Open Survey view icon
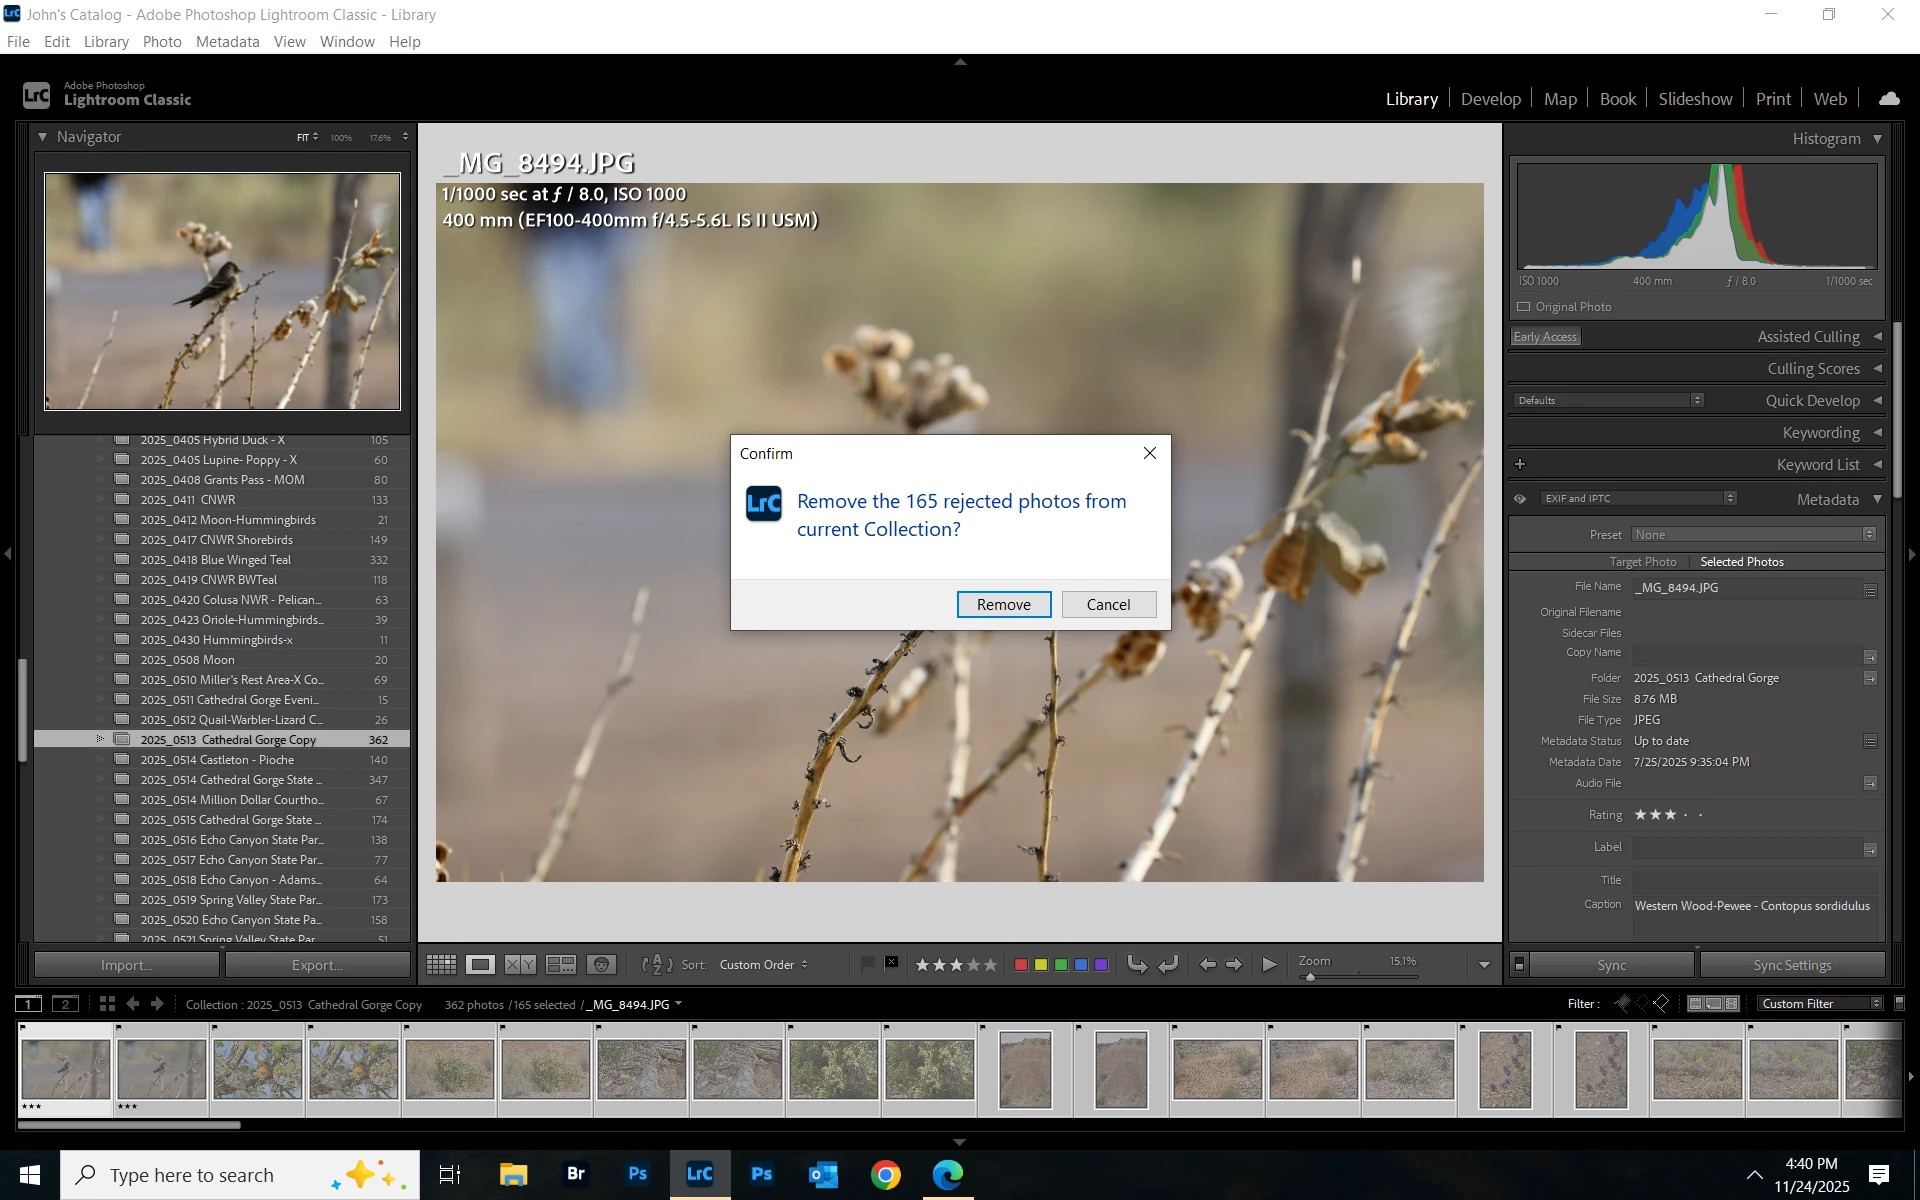The height and width of the screenshot is (1200, 1920). pos(561,965)
